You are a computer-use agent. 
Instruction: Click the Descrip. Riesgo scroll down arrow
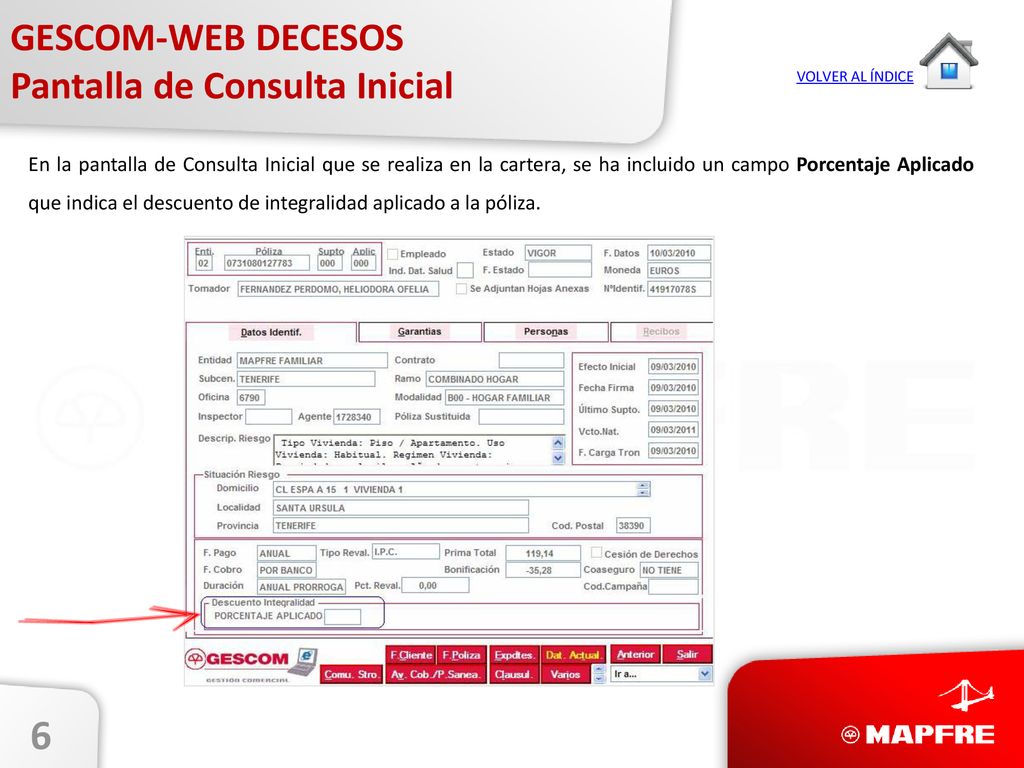[558, 458]
